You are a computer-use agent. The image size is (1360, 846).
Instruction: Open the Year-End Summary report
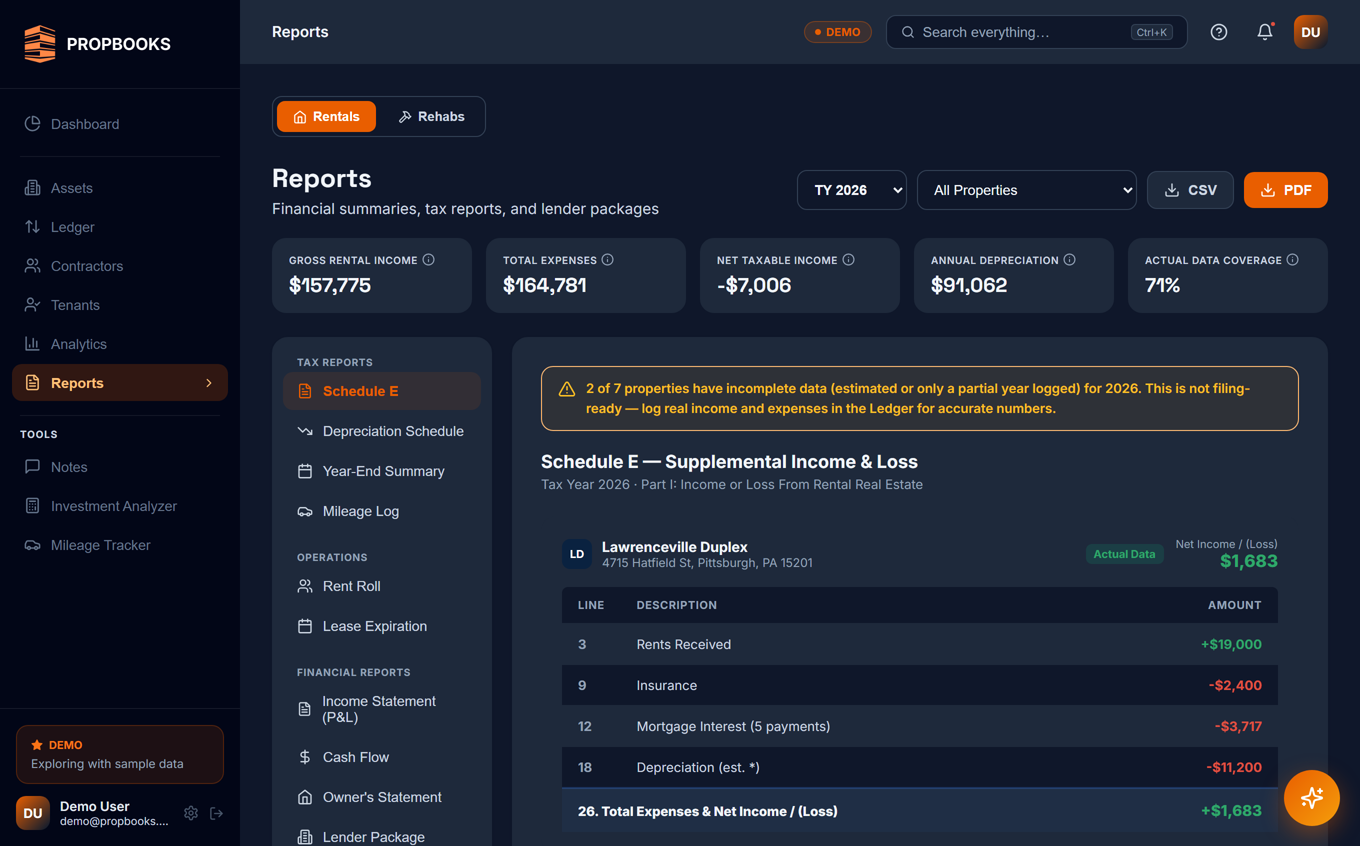pos(382,471)
